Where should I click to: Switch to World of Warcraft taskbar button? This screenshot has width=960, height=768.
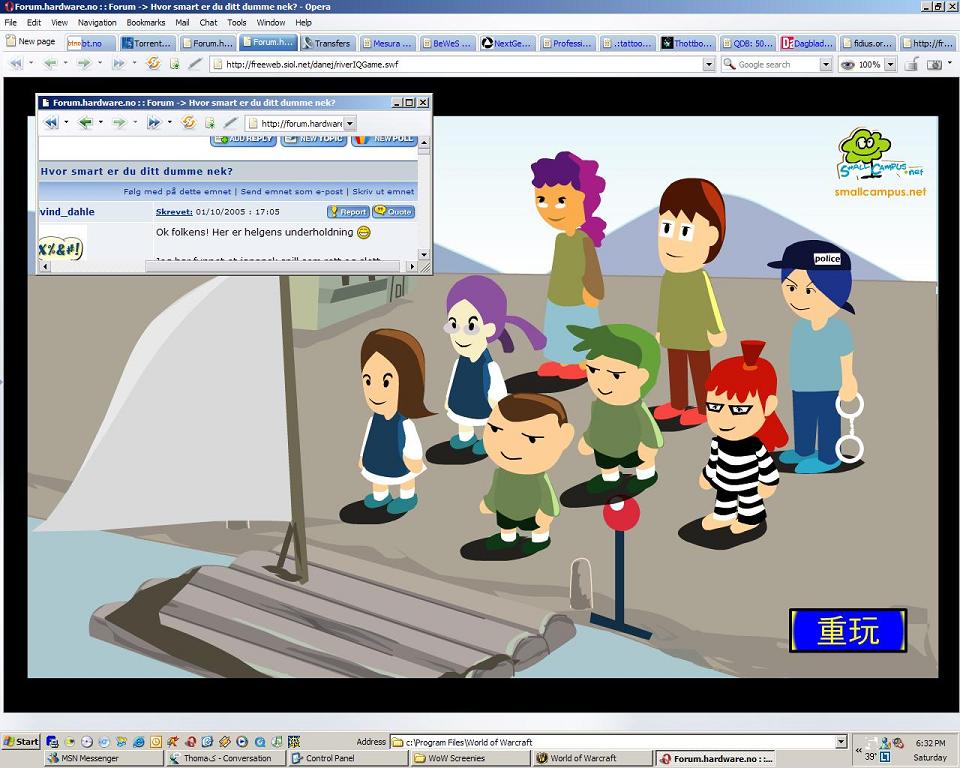[x=591, y=758]
